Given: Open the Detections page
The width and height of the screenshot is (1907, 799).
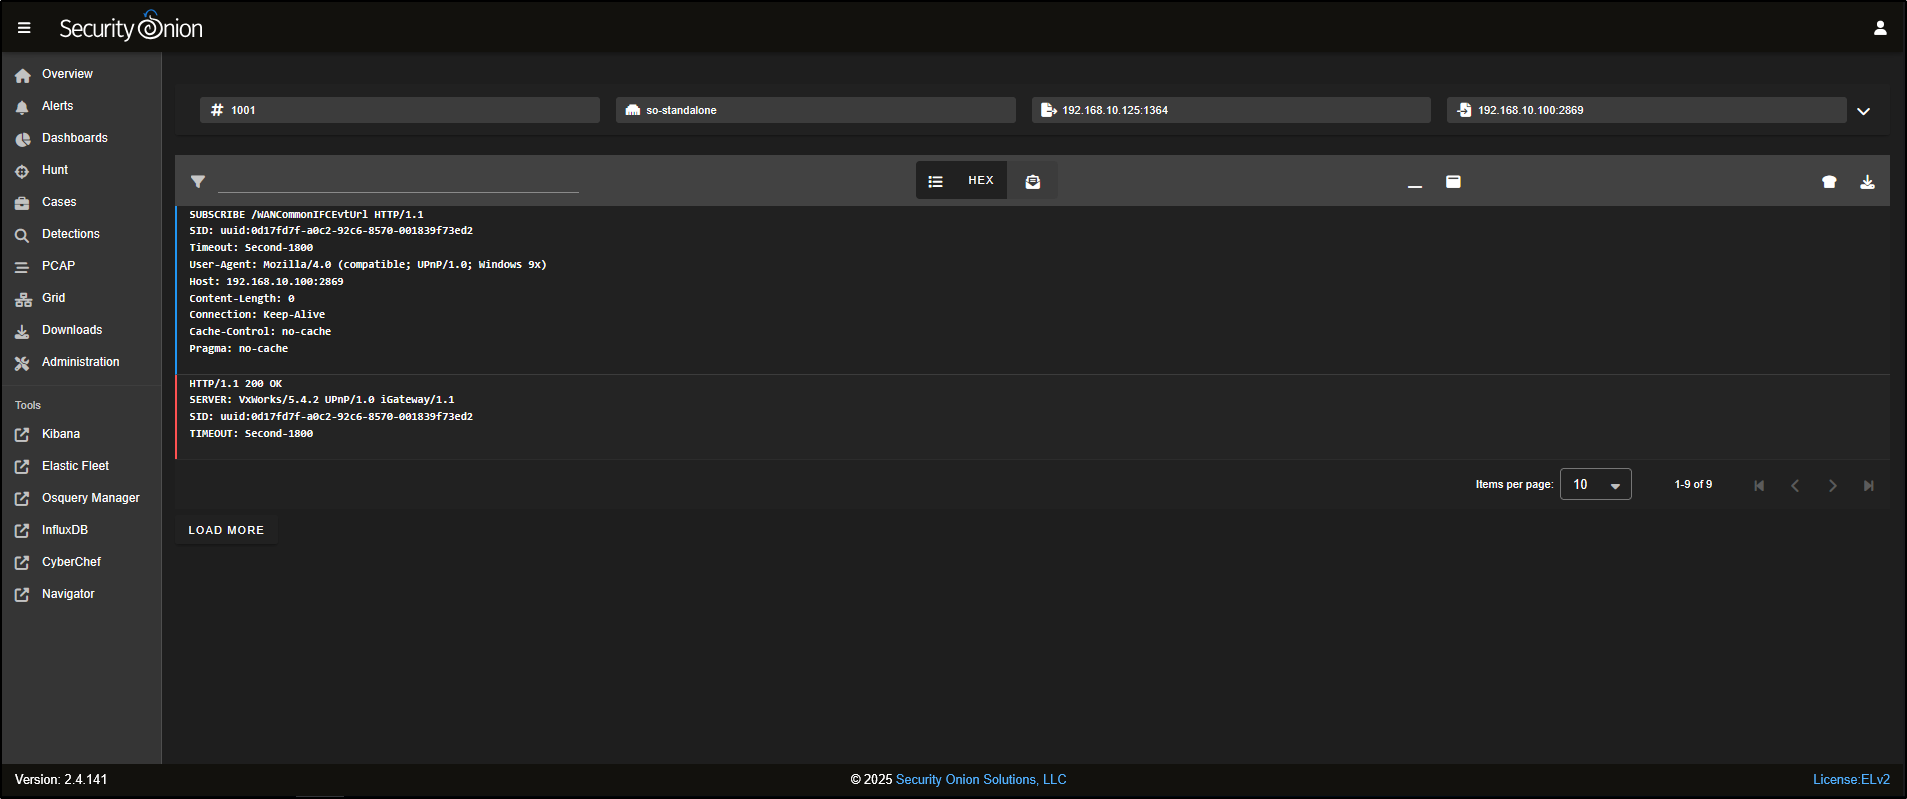Looking at the screenshot, I should [70, 234].
